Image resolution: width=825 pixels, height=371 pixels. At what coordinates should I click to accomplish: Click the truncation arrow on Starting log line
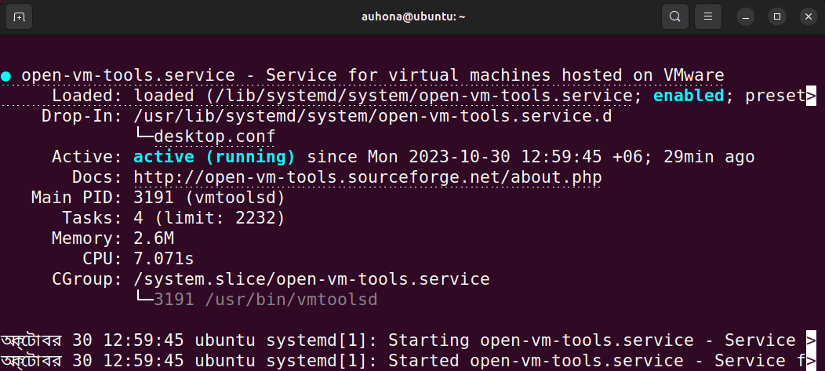[811, 340]
